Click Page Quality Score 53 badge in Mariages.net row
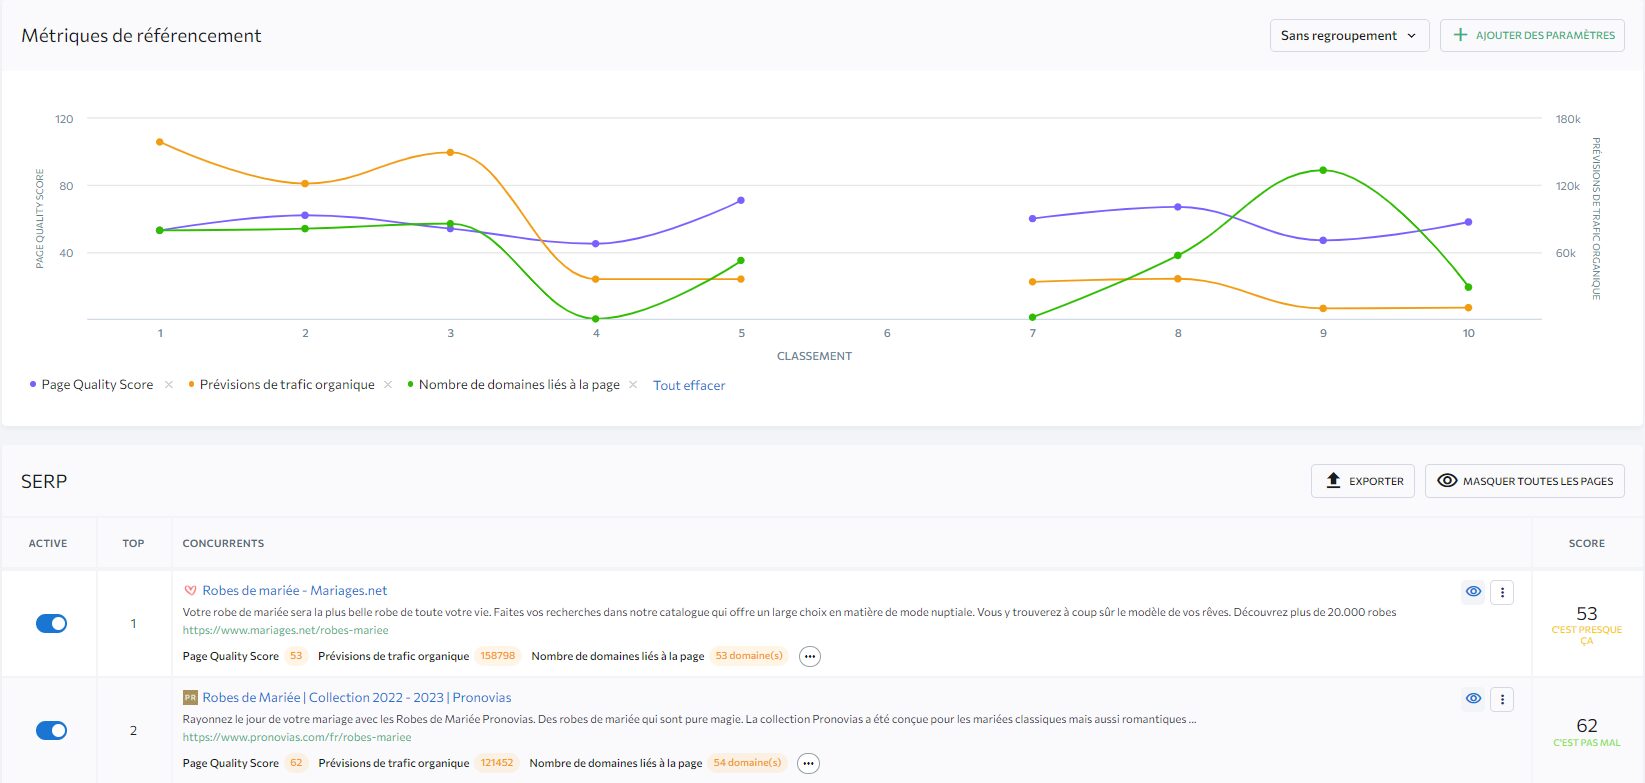The image size is (1645, 783). (296, 656)
